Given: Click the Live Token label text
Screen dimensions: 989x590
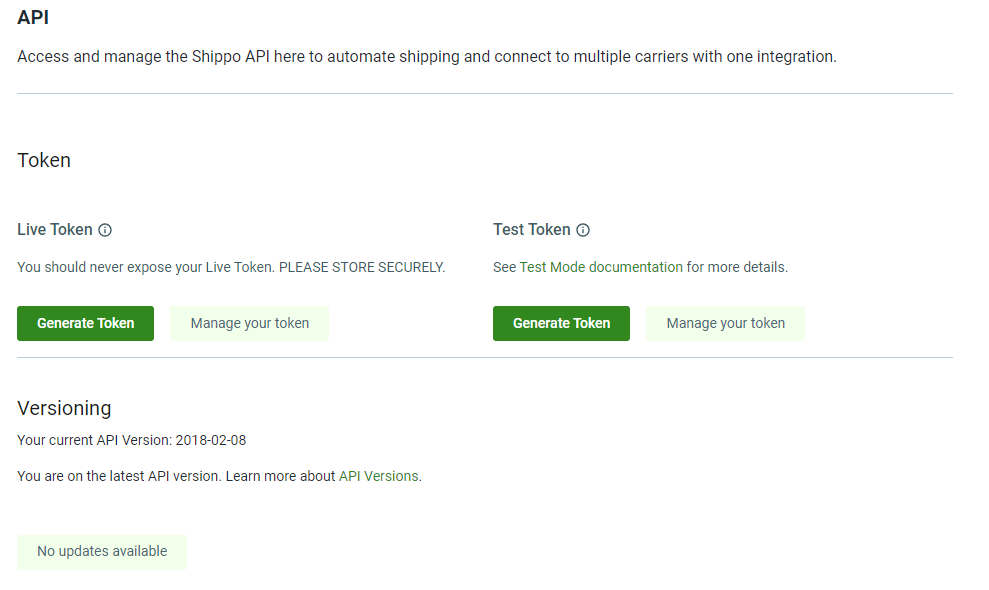Looking at the screenshot, I should [x=55, y=230].
